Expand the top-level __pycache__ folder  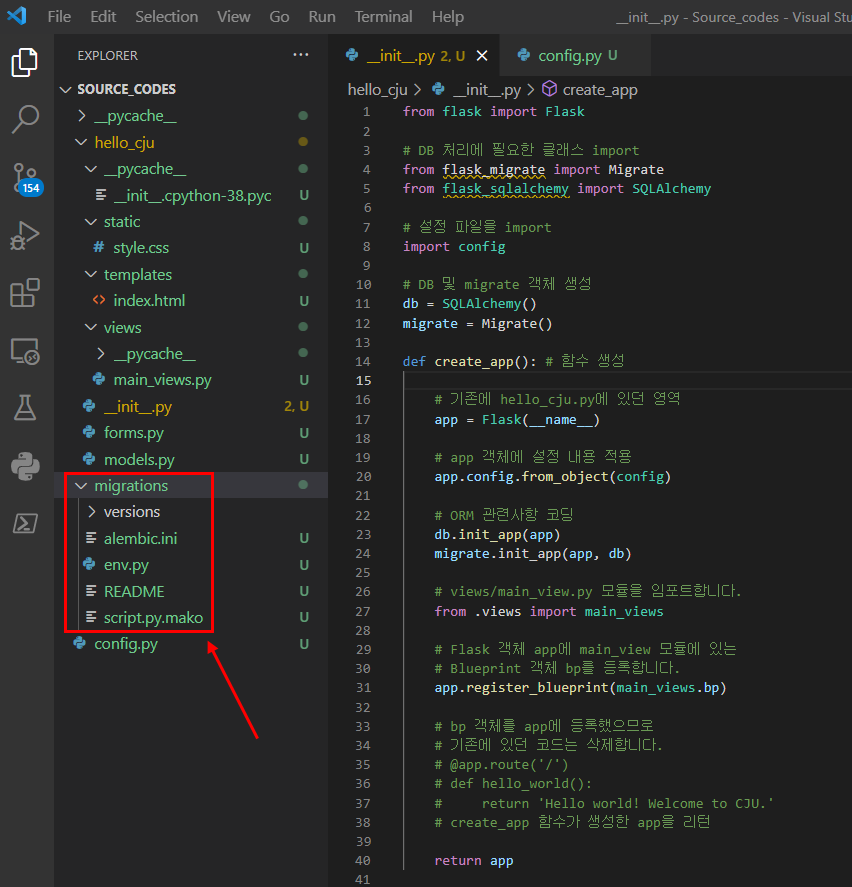[81, 115]
